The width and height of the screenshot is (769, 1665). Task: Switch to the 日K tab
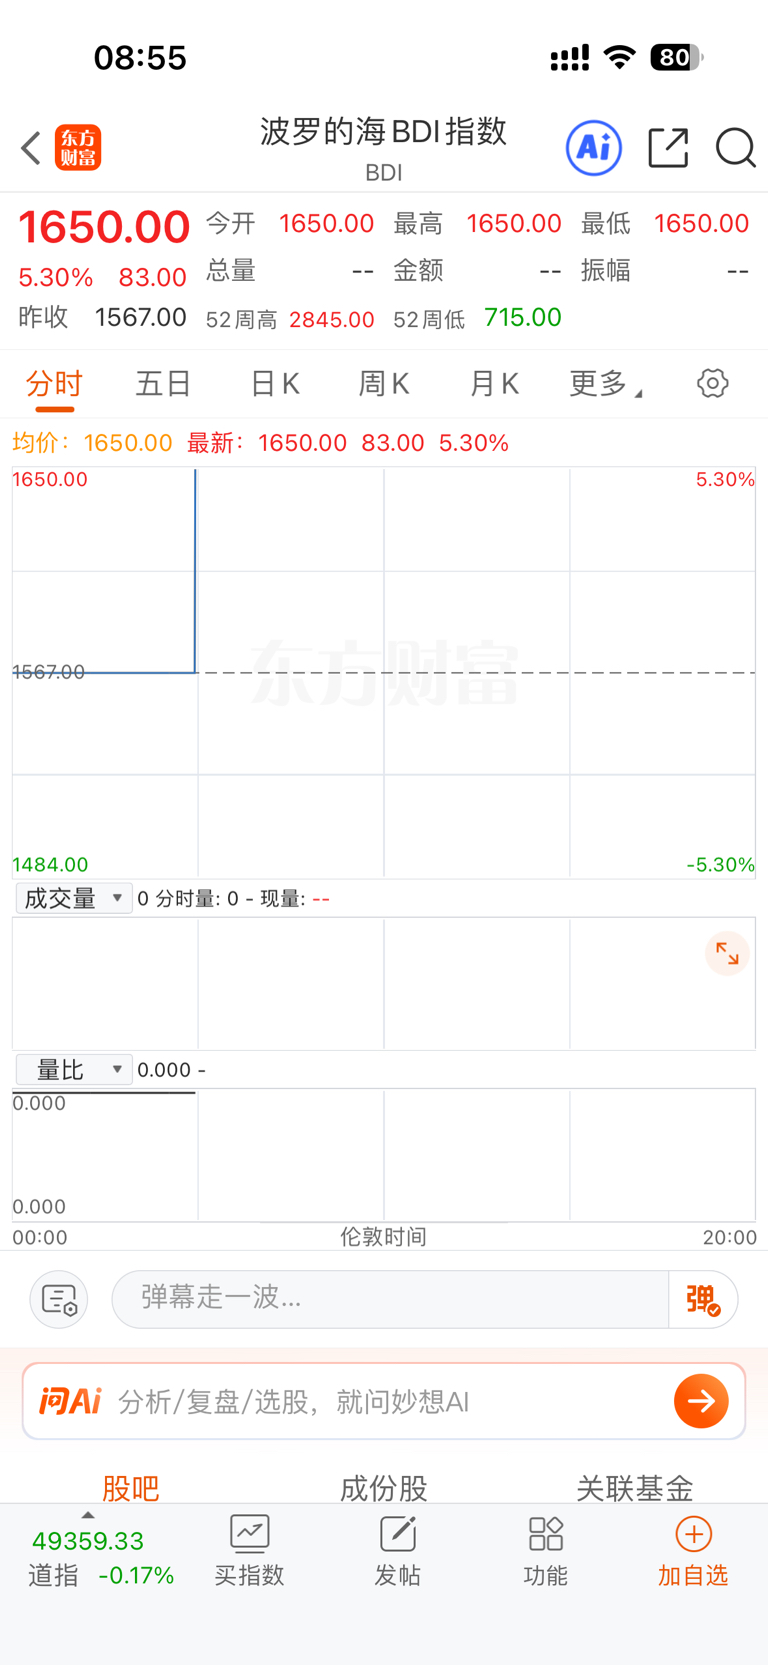pos(274,383)
